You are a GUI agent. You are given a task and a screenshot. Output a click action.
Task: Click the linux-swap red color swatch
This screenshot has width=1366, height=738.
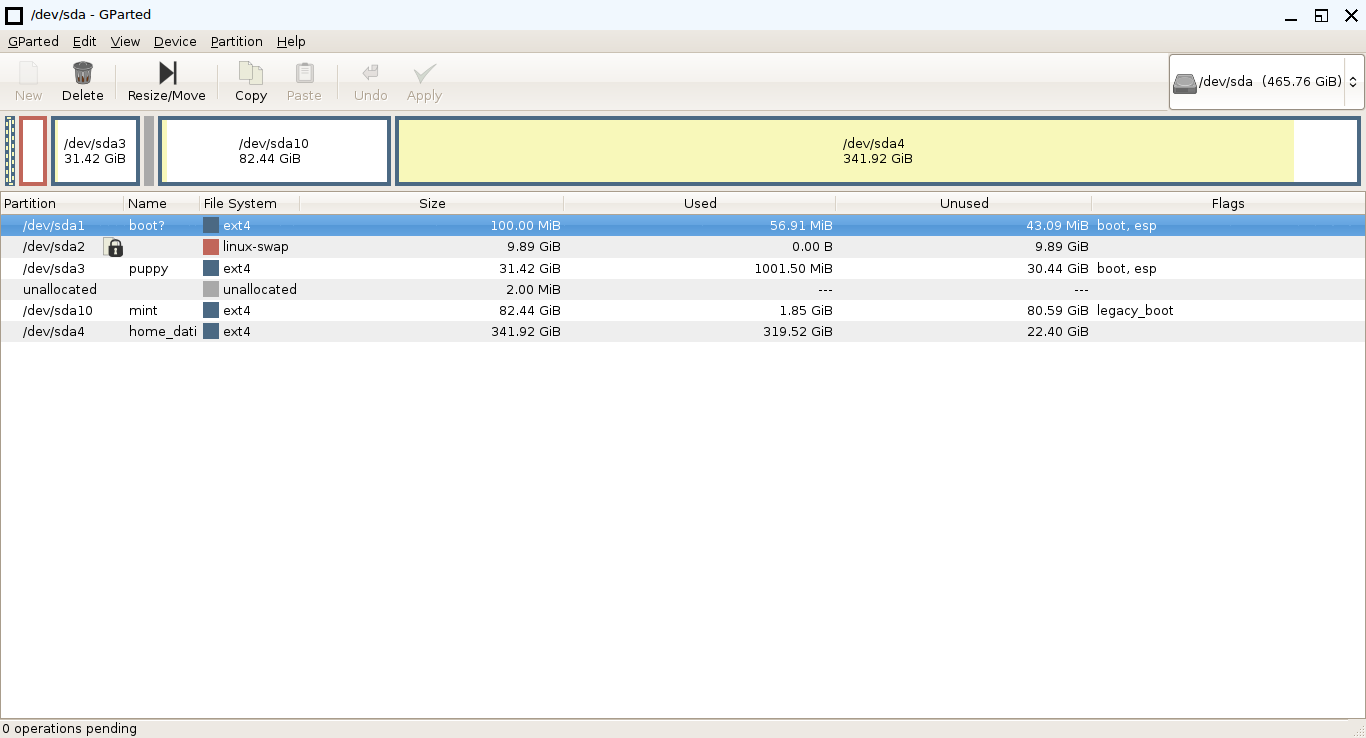(211, 247)
